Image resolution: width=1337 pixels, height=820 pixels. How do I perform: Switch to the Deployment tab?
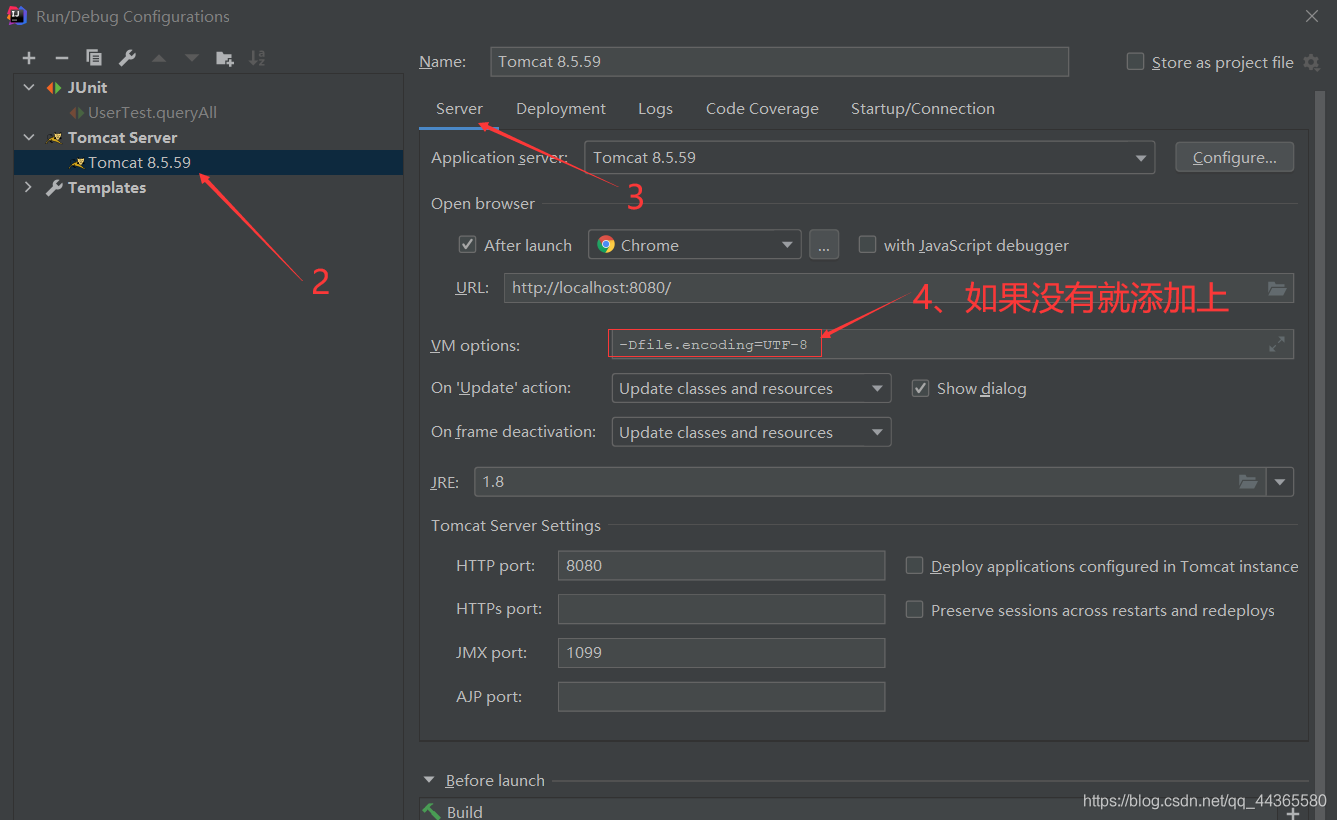[561, 109]
